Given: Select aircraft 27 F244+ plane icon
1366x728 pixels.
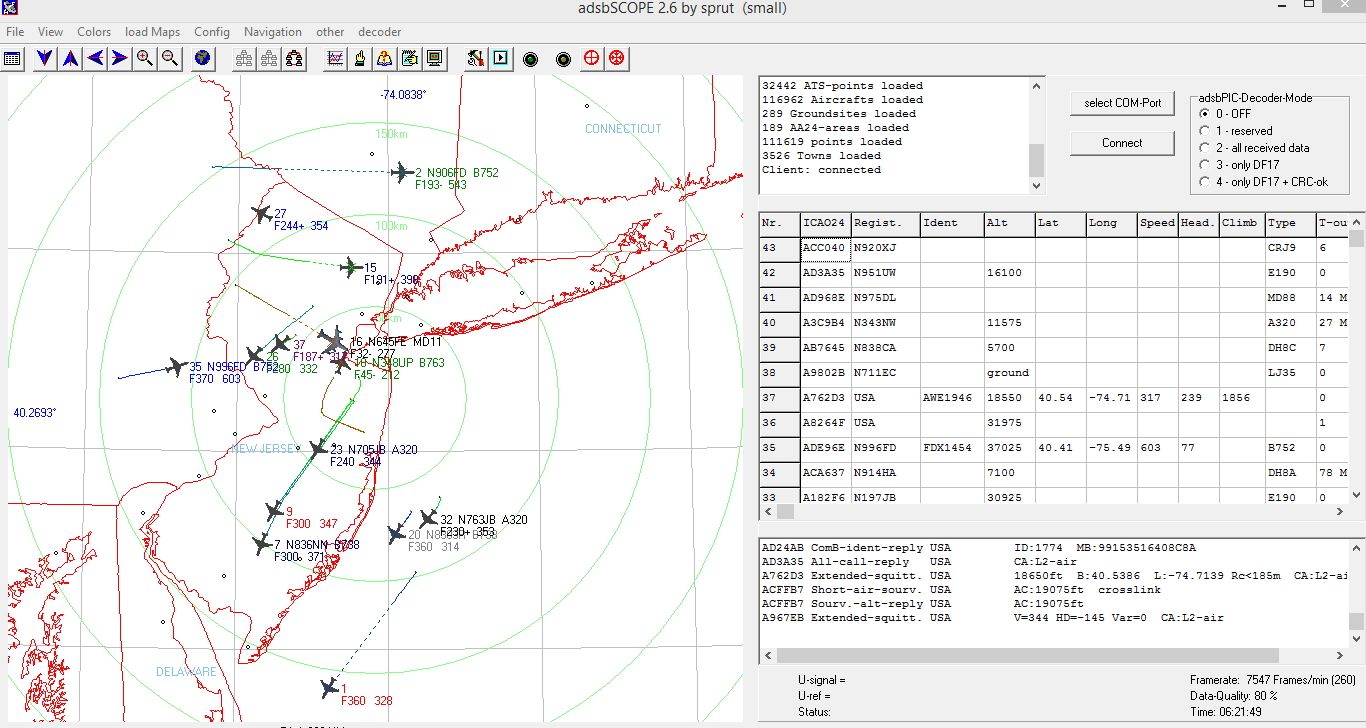Looking at the screenshot, I should (x=262, y=214).
